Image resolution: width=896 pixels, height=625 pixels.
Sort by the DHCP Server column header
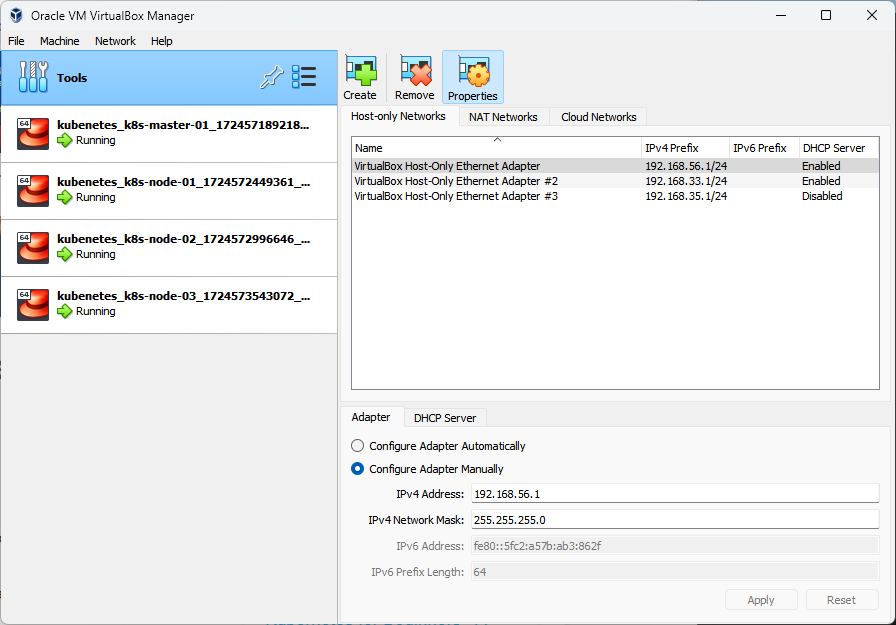839,148
